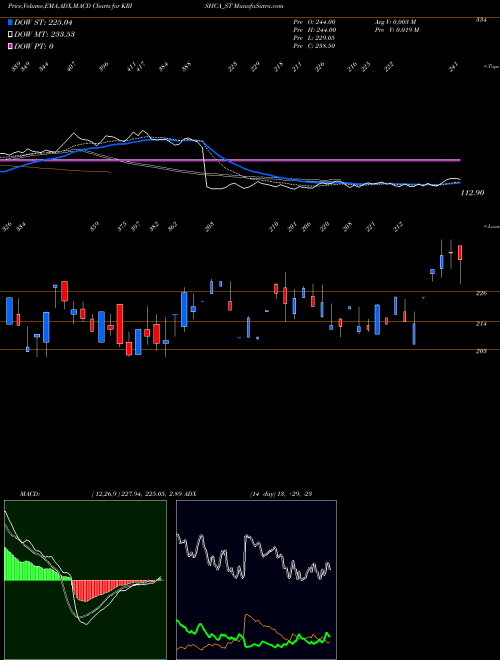Click the 'Pre V: 0.019 M' value

point(396,30)
